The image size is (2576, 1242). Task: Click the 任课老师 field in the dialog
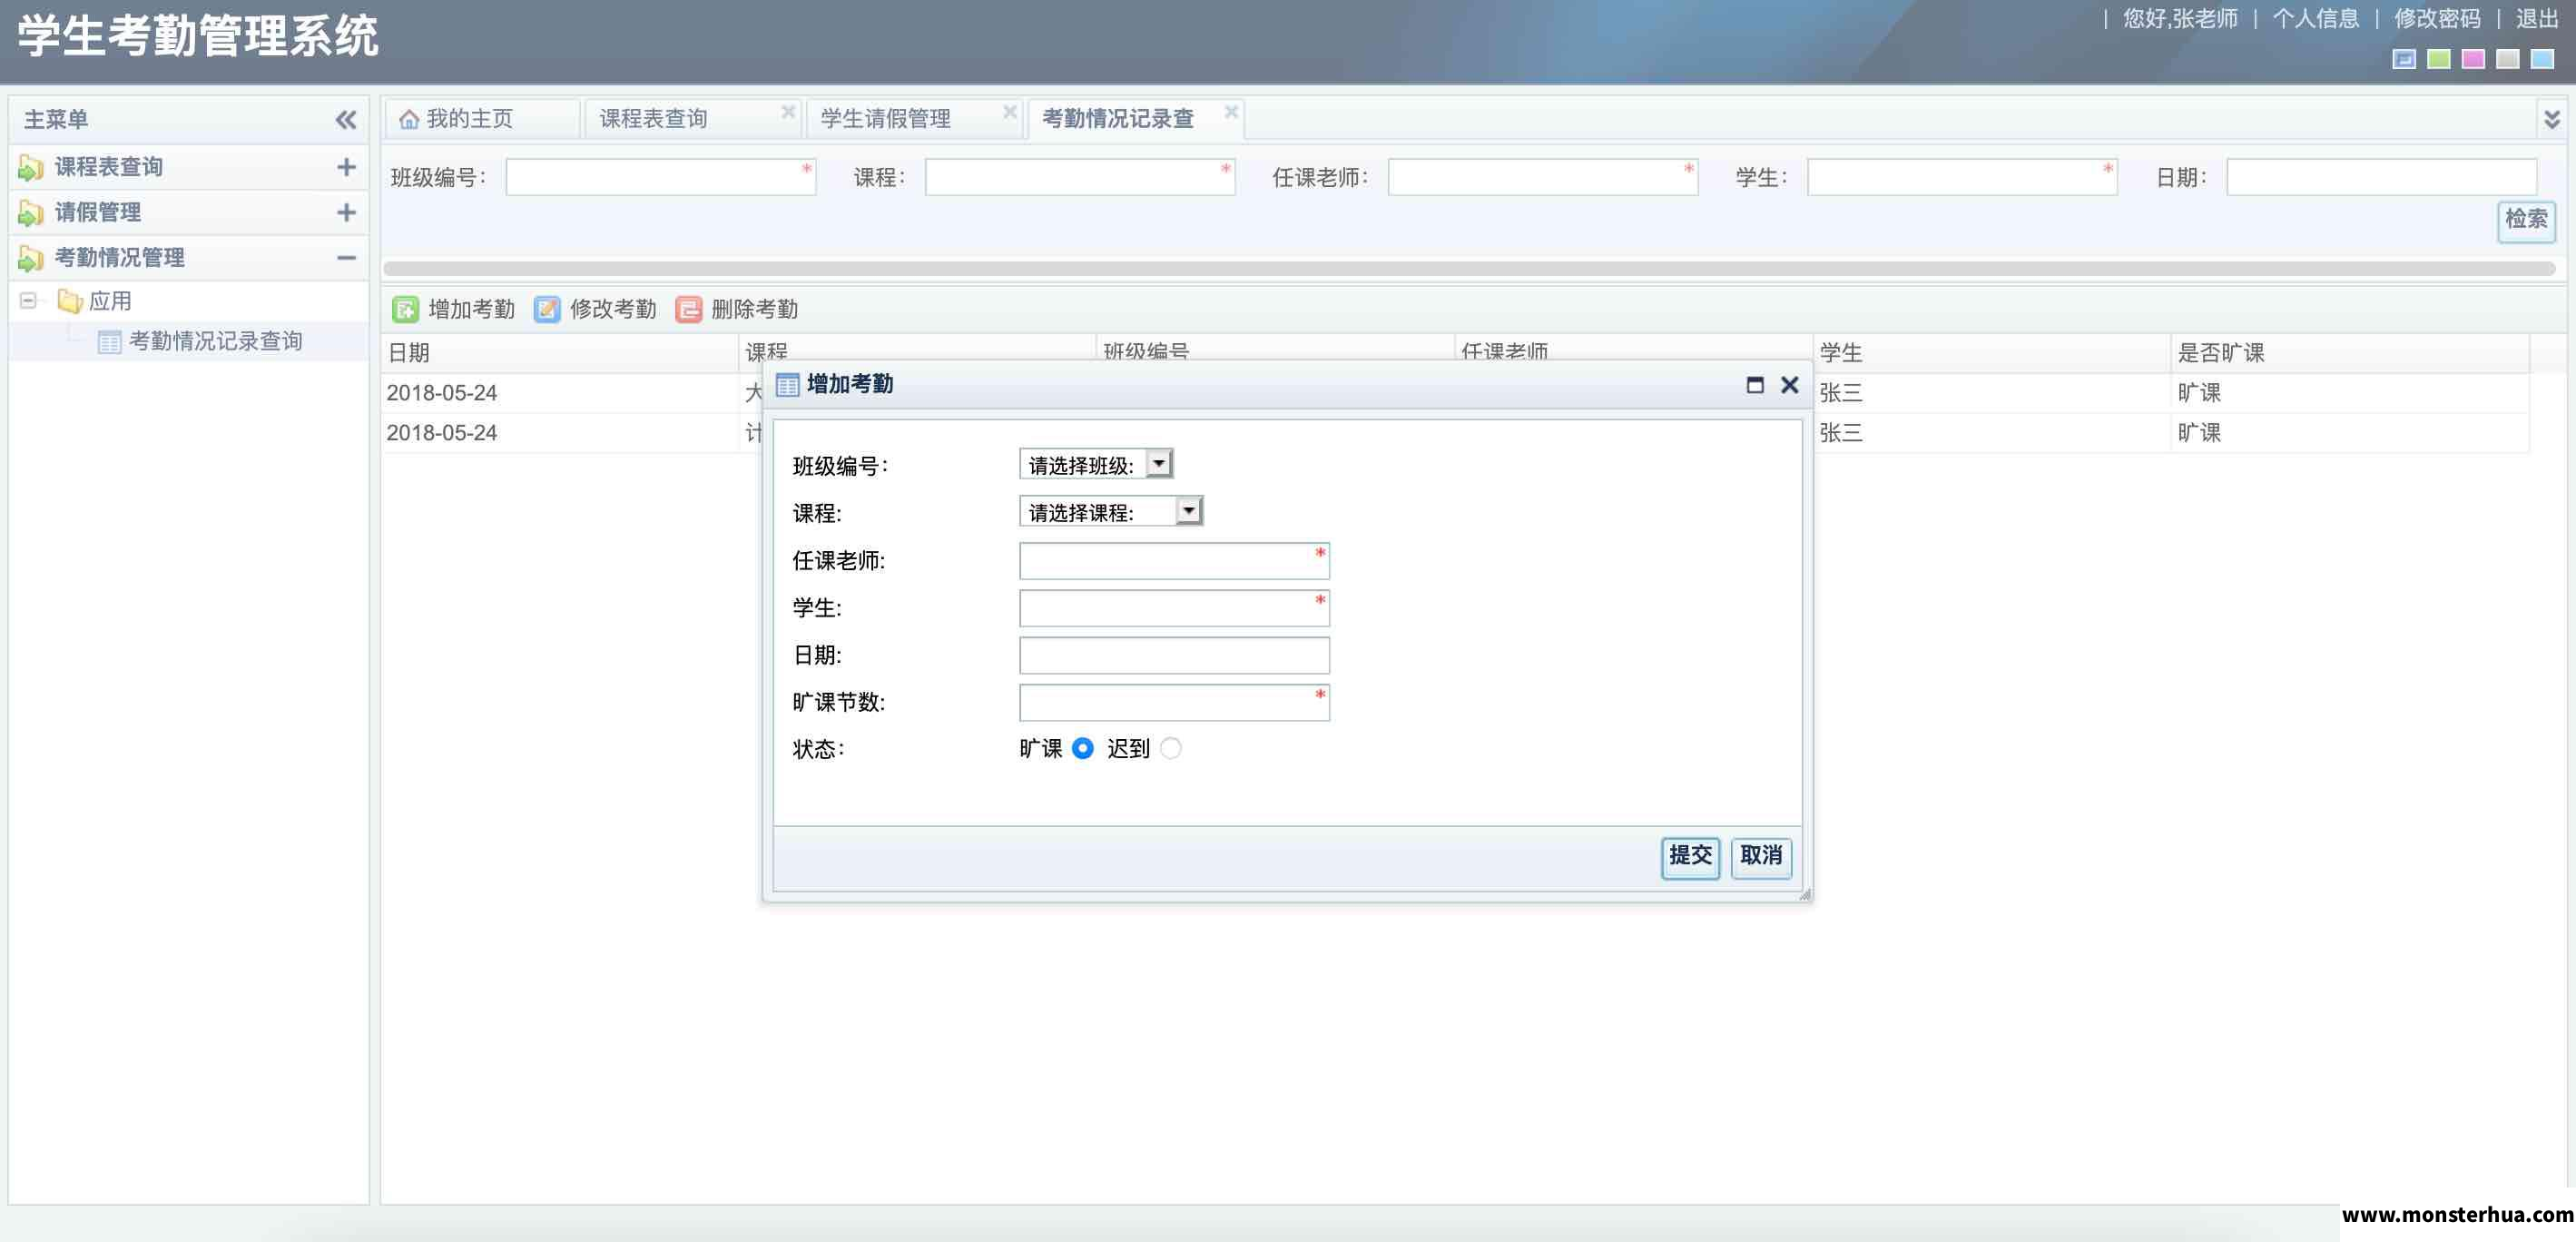tap(1174, 561)
